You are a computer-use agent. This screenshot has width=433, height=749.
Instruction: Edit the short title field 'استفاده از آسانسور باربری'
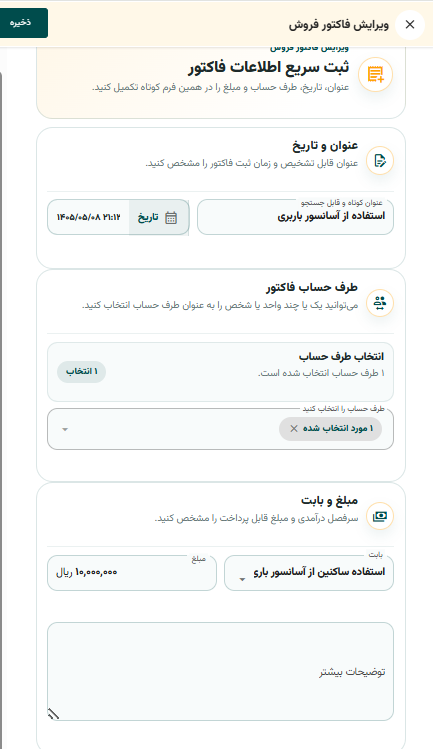click(x=295, y=217)
